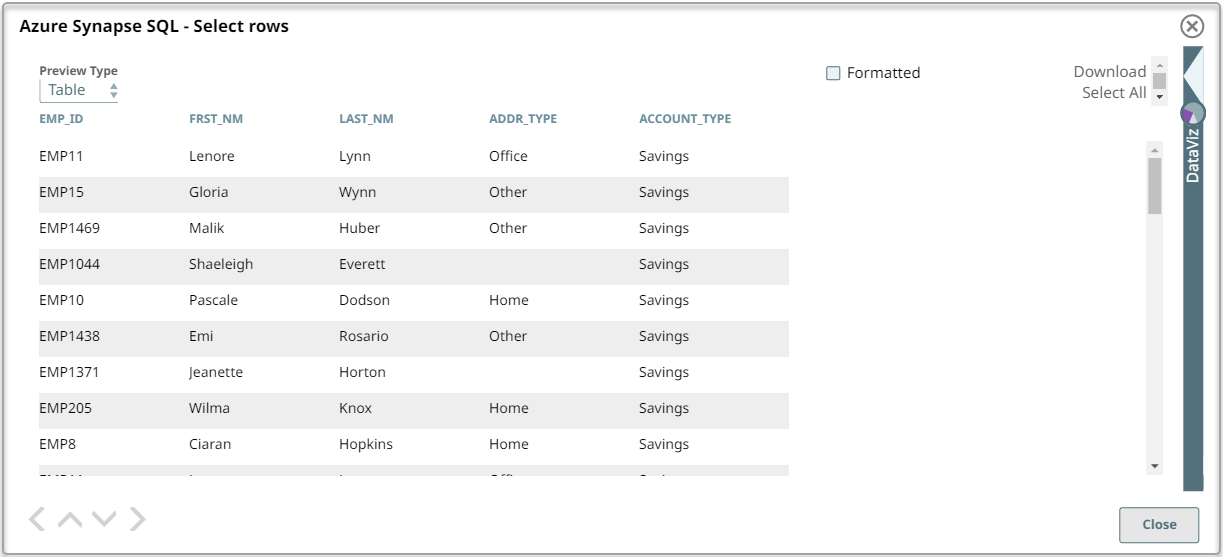The height and width of the screenshot is (557, 1223).
Task: Go down with the down chevron
Action: (104, 519)
